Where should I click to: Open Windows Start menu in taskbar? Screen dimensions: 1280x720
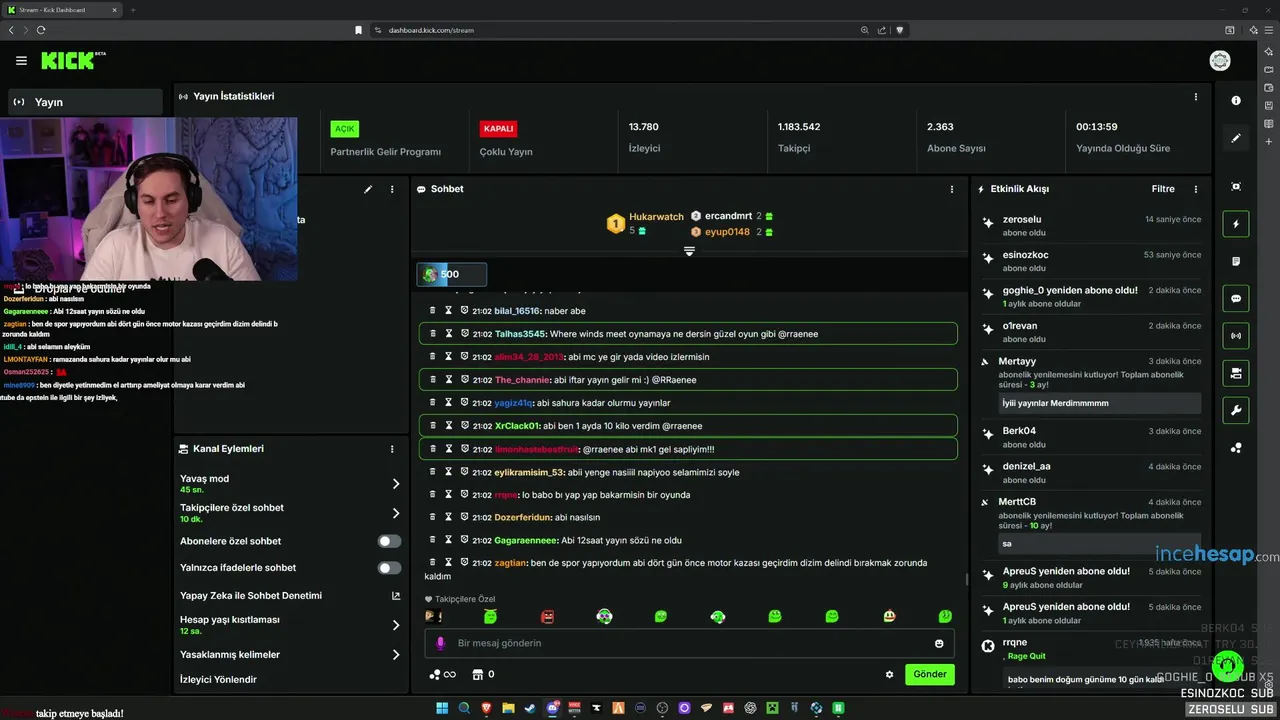(442, 708)
